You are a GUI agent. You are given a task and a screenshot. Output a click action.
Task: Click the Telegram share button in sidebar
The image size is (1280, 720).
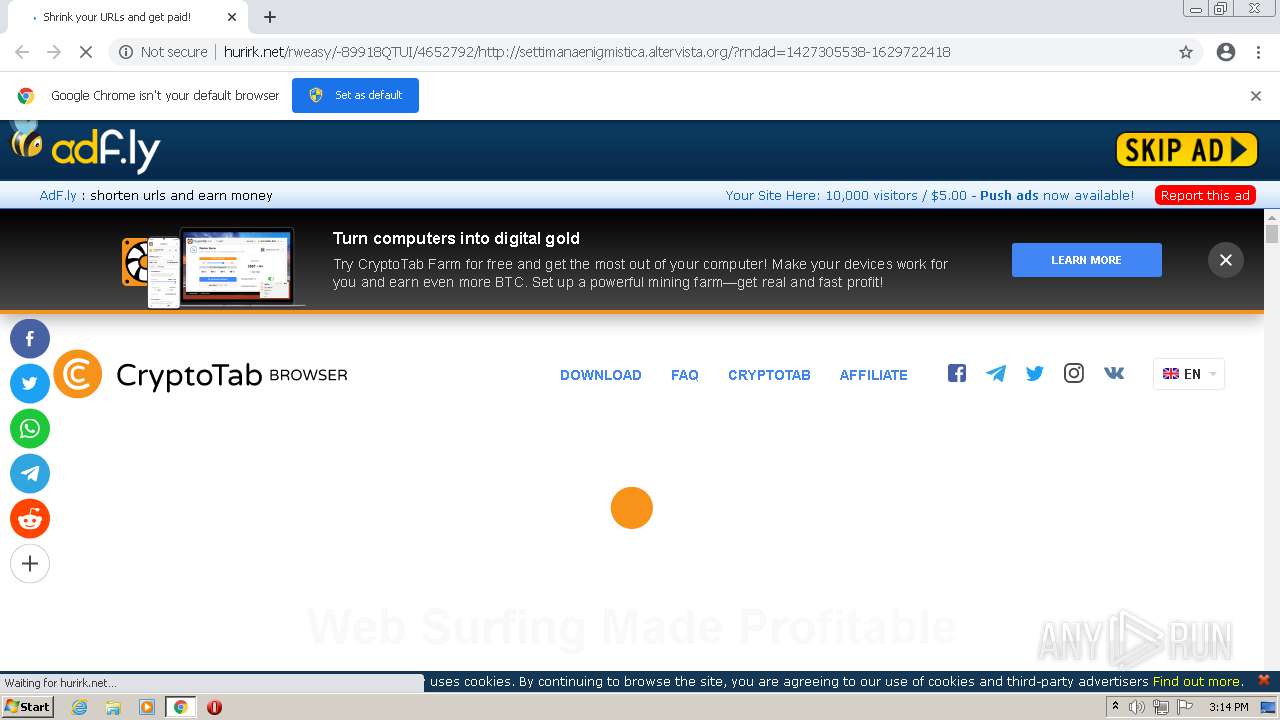(x=30, y=473)
